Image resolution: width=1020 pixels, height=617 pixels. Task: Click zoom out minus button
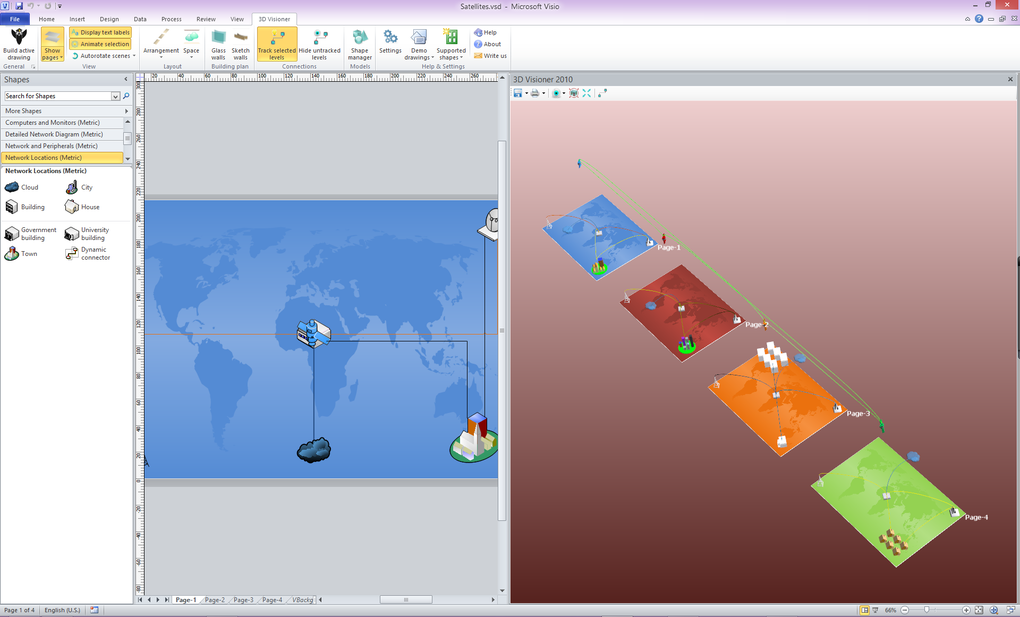(x=904, y=610)
